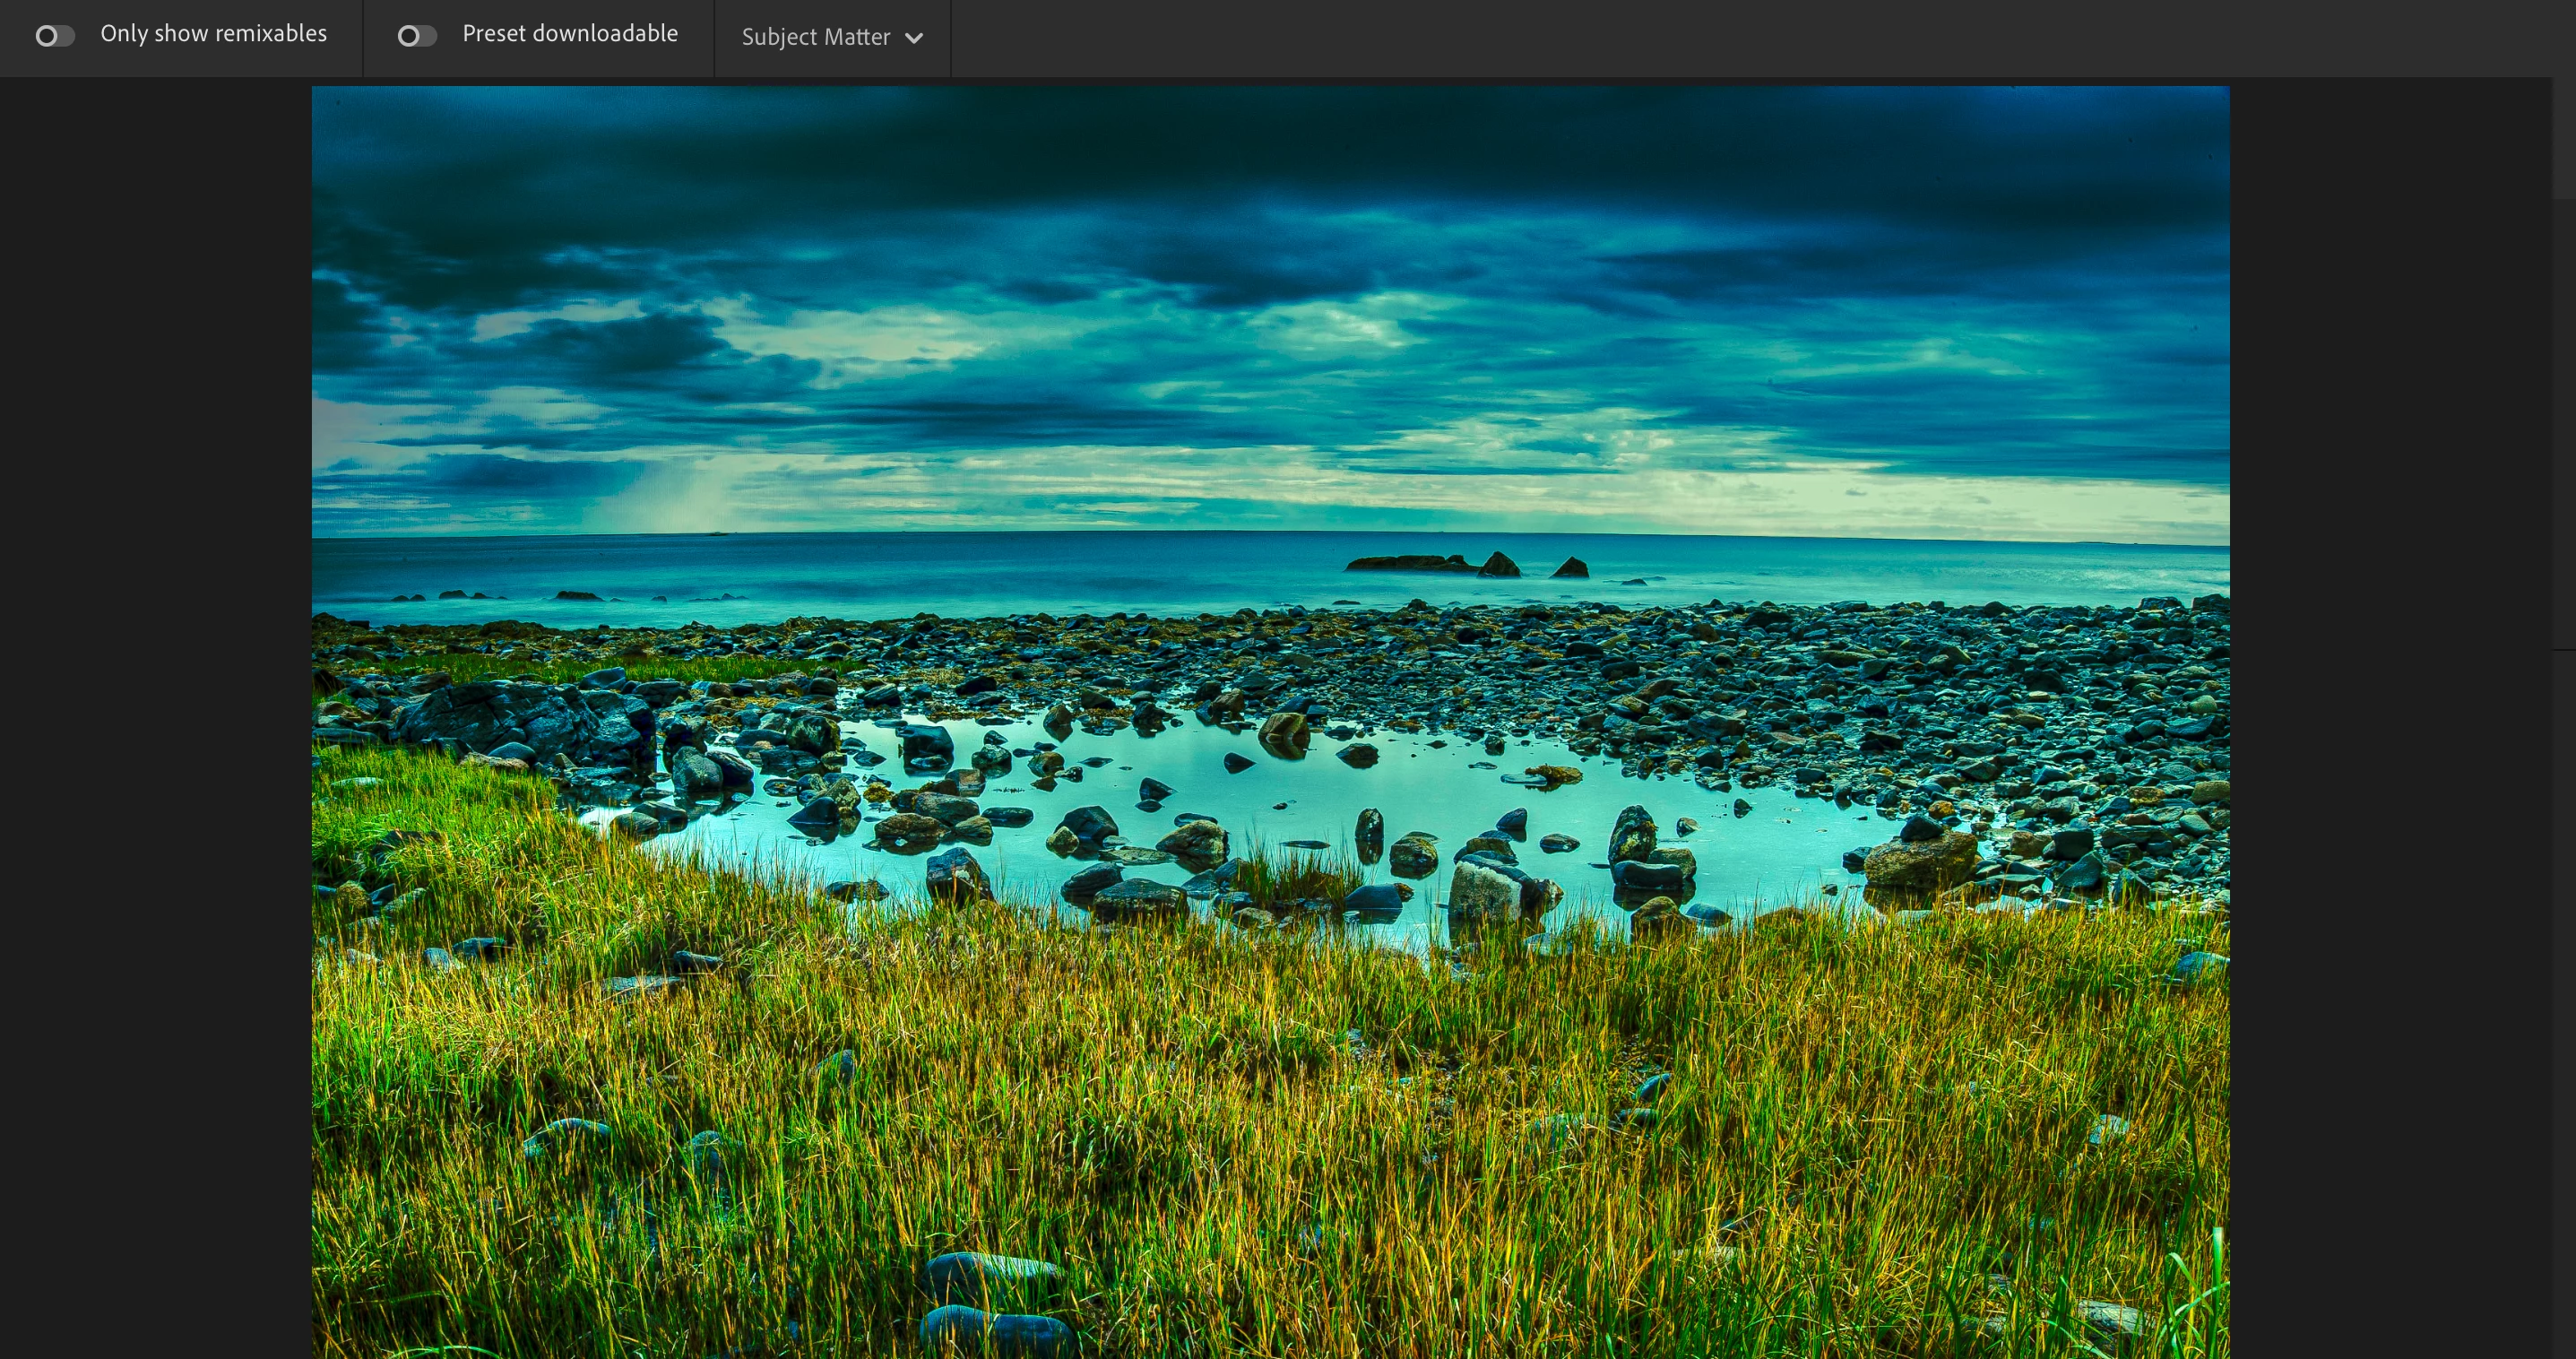Click the blank filter bar area right of Subject Matter
This screenshot has width=2576, height=1359.
[1700, 38]
